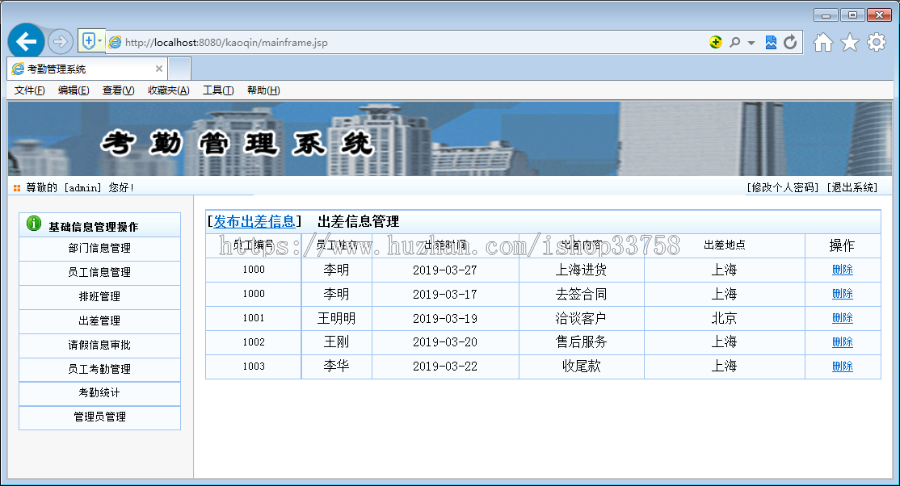
Task: Click the green info icon beside 基础信息管理操作
Action: 34,223
